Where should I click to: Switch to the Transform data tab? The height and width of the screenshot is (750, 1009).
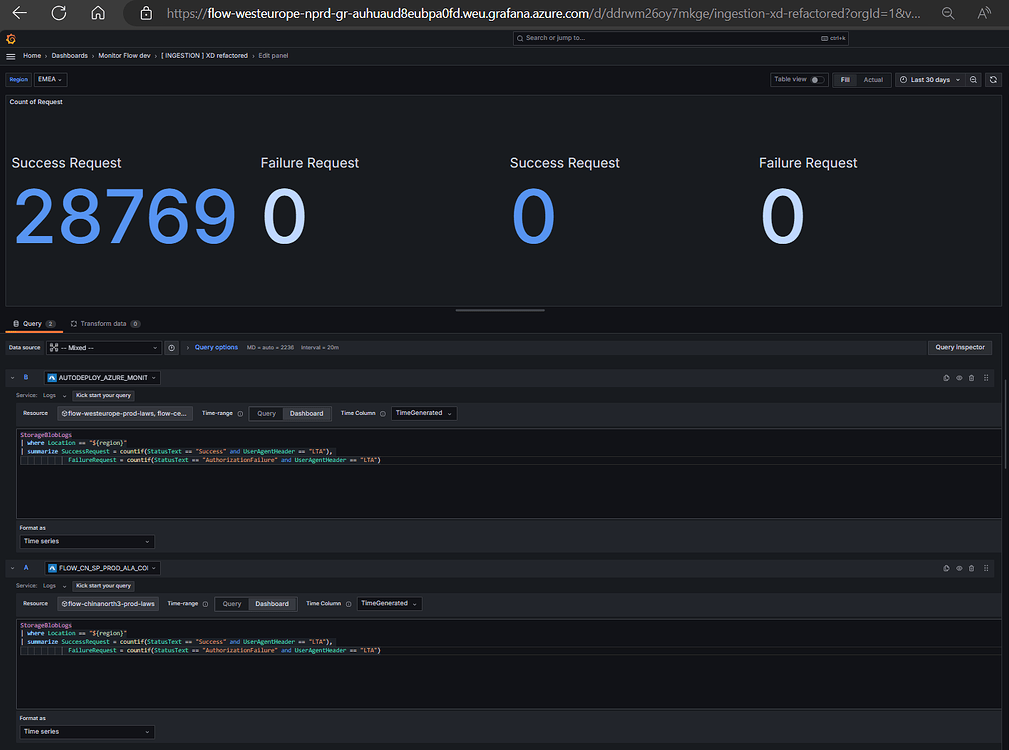(x=104, y=324)
